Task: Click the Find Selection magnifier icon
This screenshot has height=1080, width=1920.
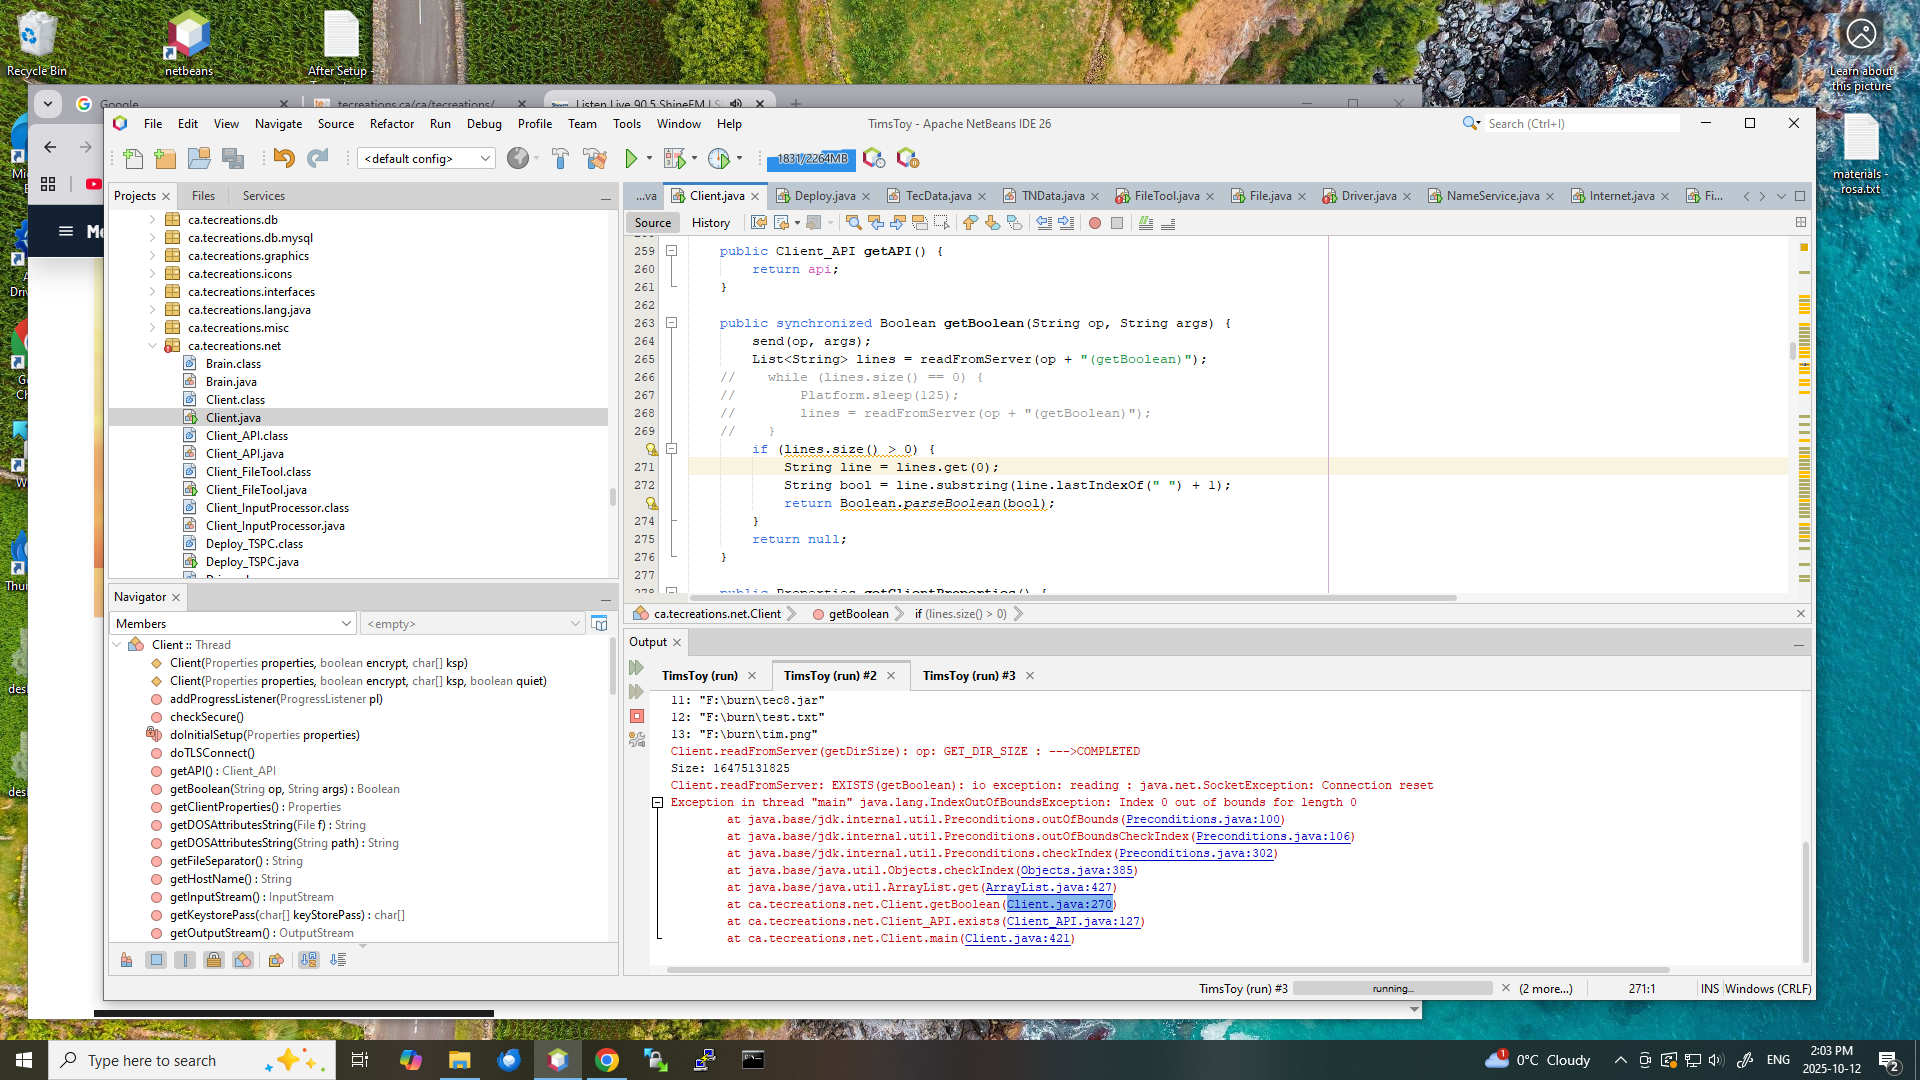Action: (x=853, y=223)
